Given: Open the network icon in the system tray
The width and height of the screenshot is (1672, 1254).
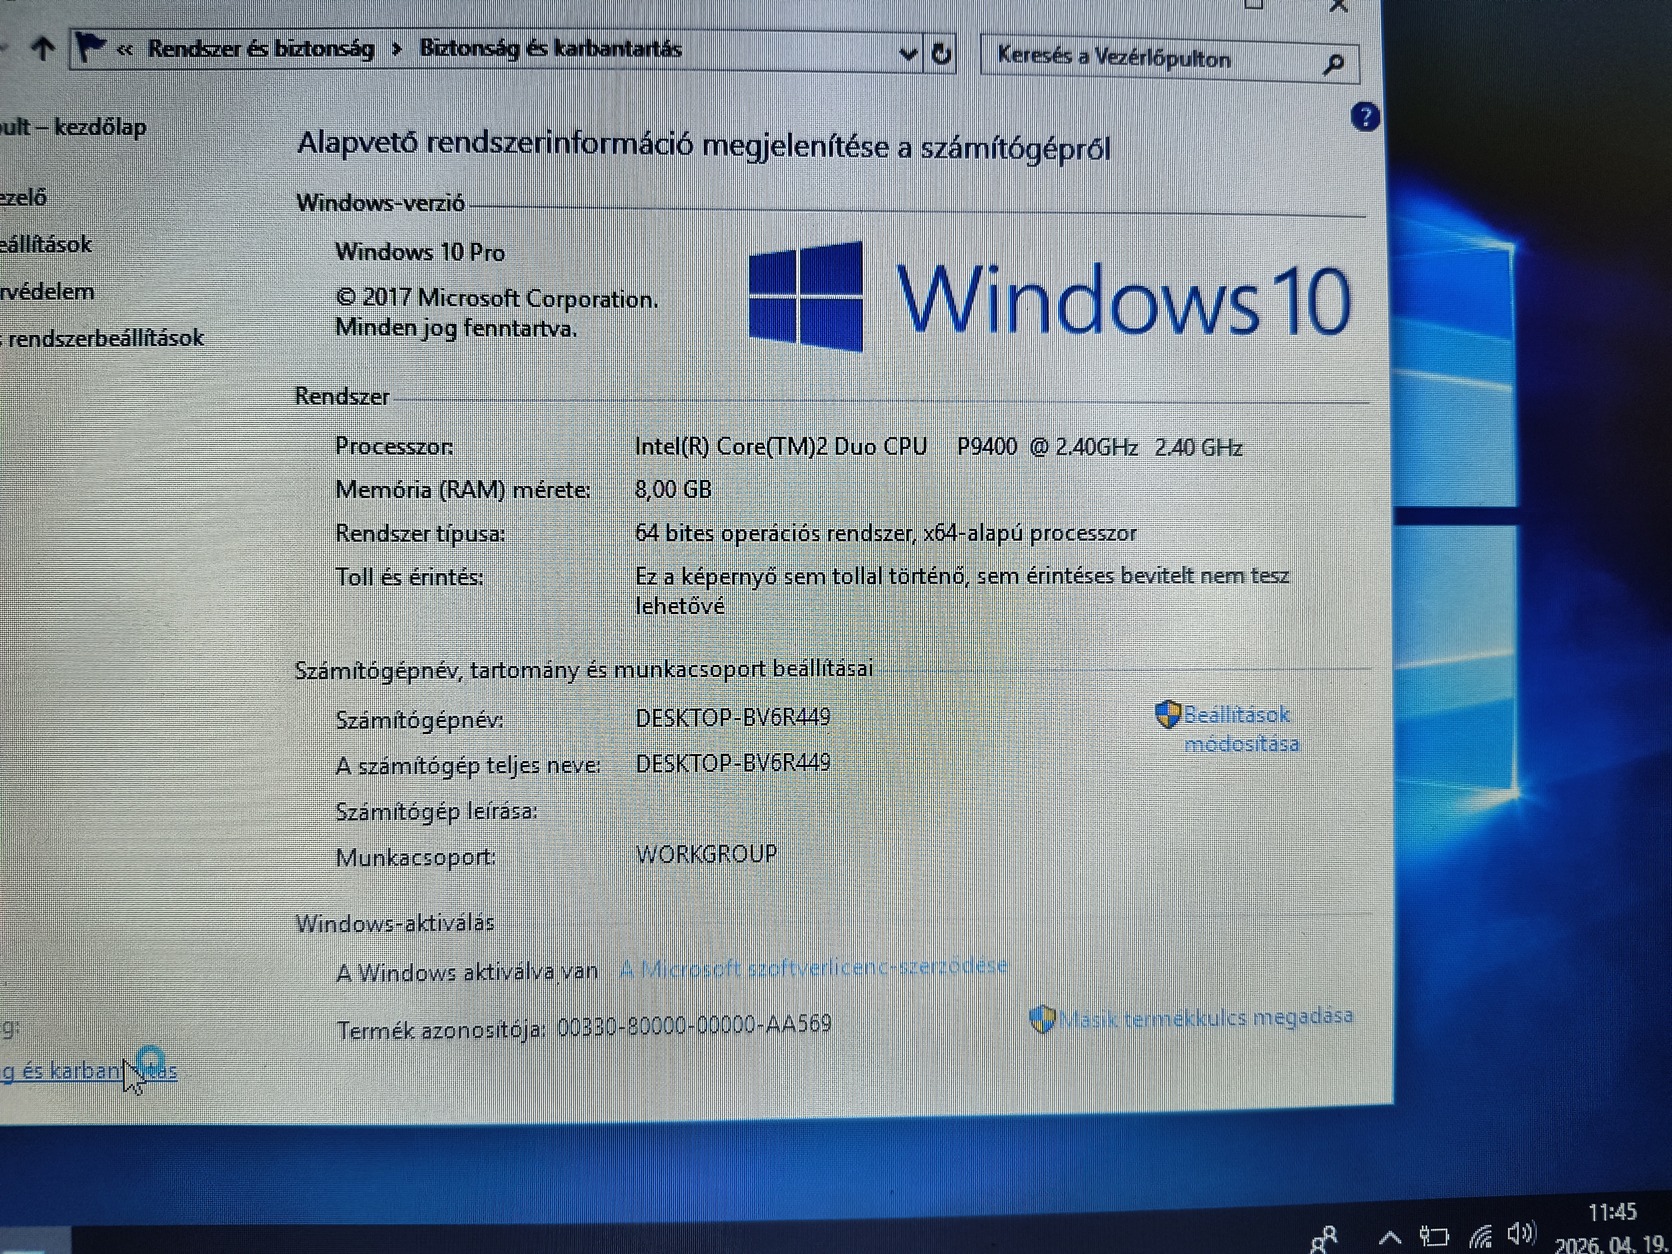Looking at the screenshot, I should (x=1480, y=1237).
